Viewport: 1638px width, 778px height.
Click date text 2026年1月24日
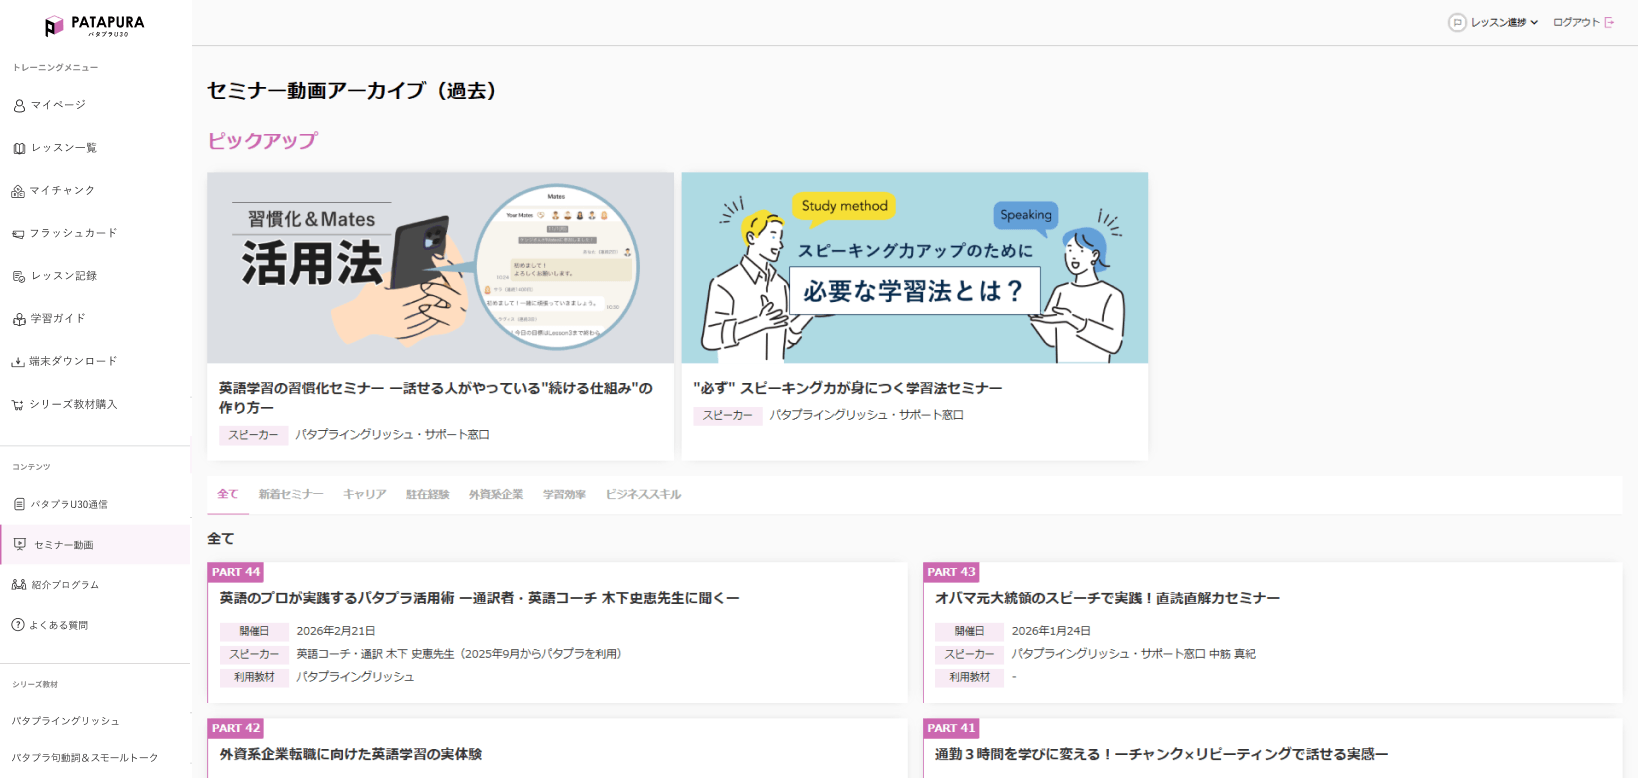[x=1051, y=631]
